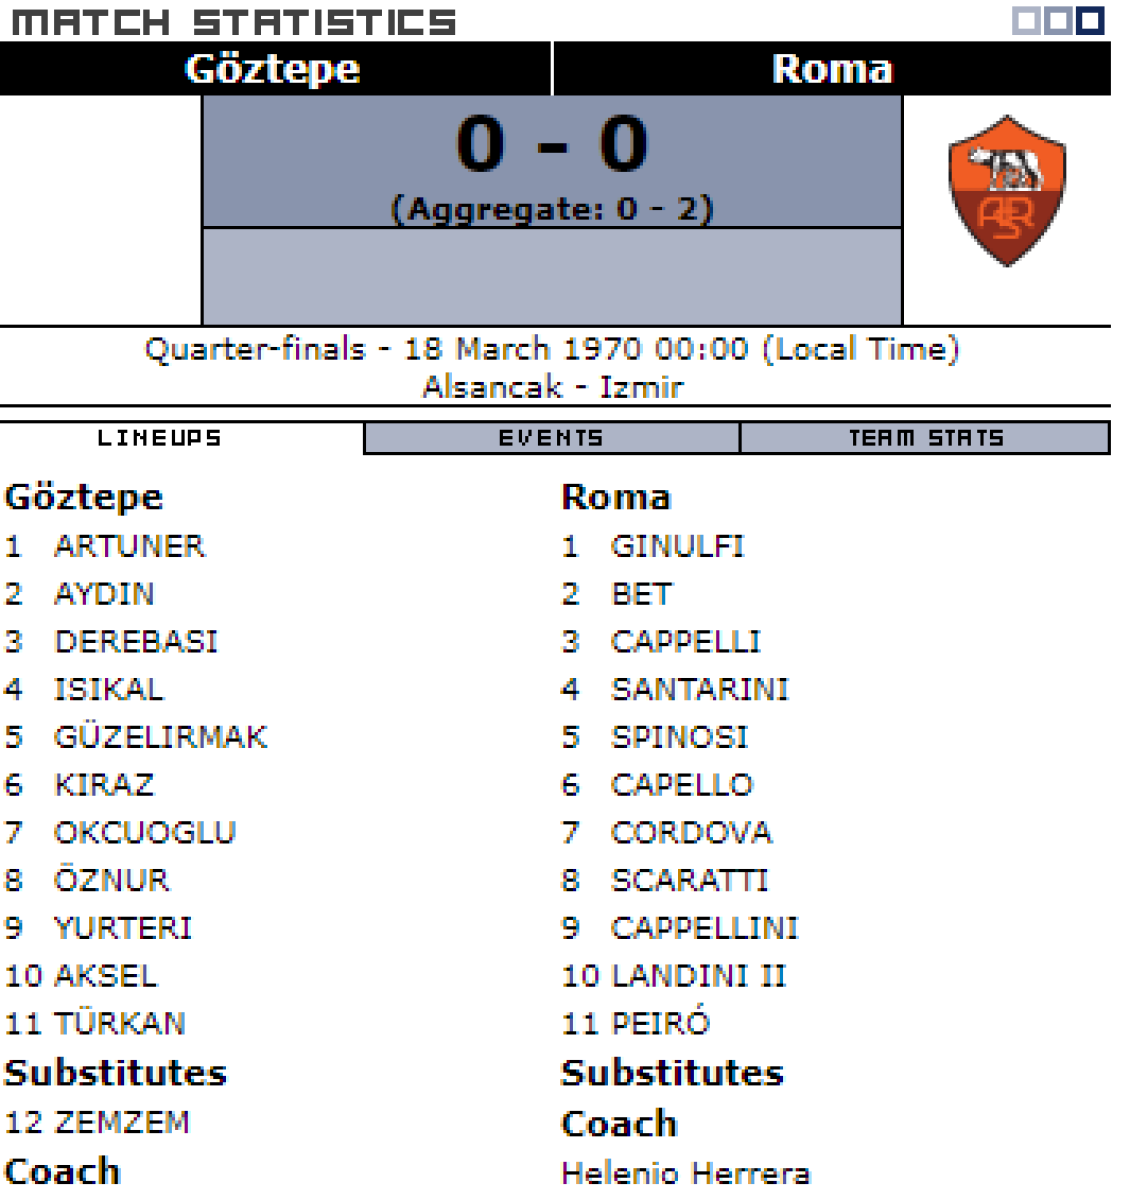Click the Roma team name in header

pos(831,69)
